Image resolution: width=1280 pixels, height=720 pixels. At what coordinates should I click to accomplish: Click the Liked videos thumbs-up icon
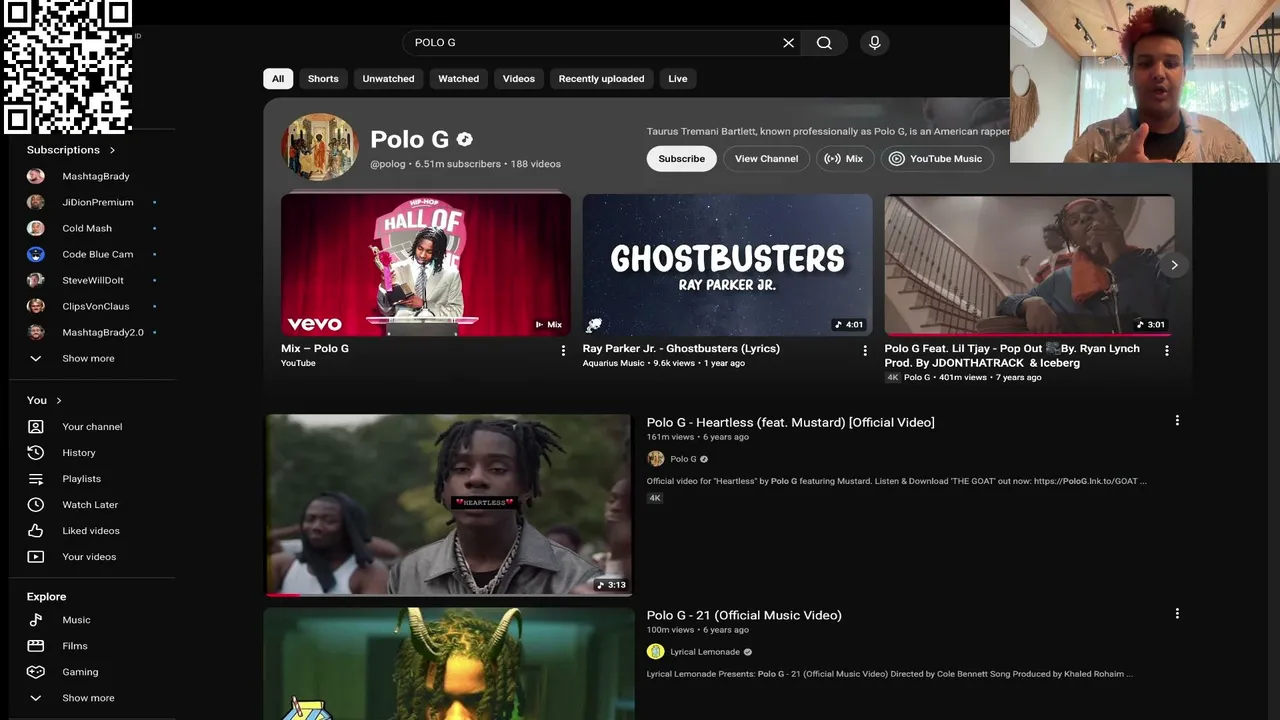tap(36, 530)
